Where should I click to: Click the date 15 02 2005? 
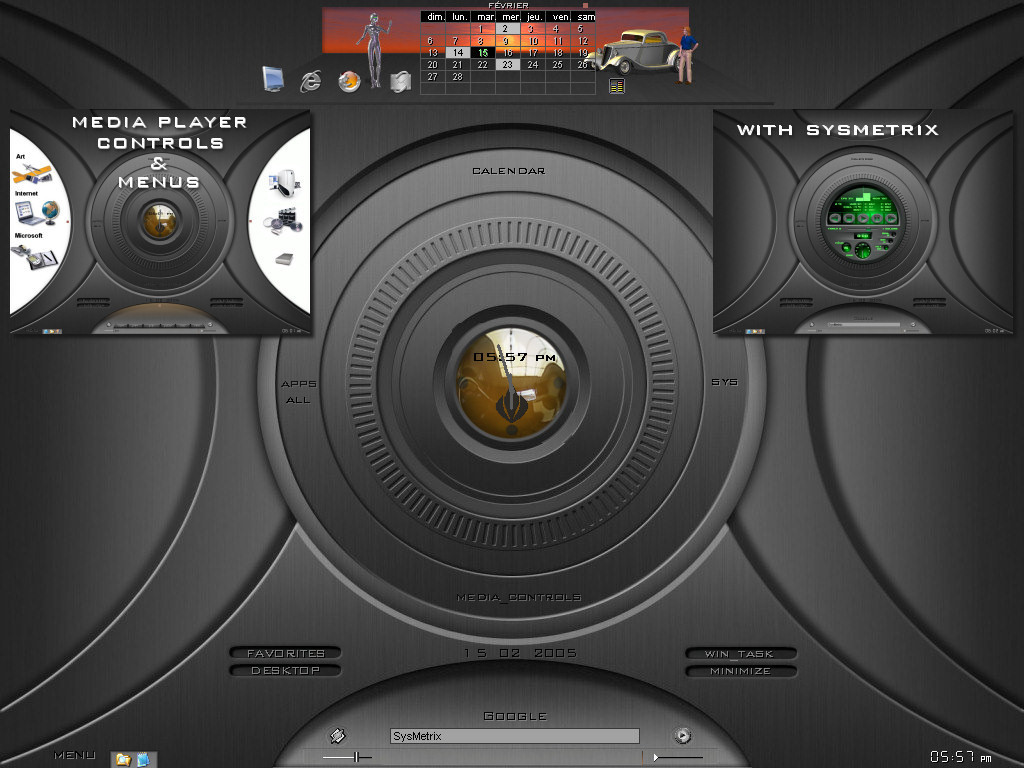[x=520, y=653]
